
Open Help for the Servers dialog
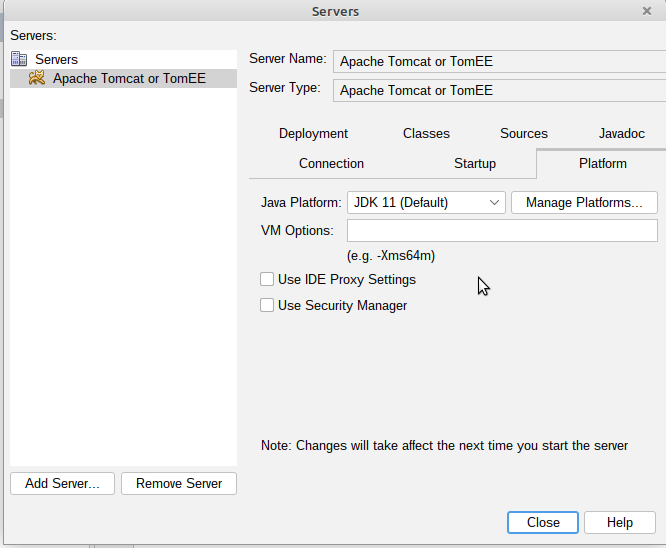click(620, 522)
